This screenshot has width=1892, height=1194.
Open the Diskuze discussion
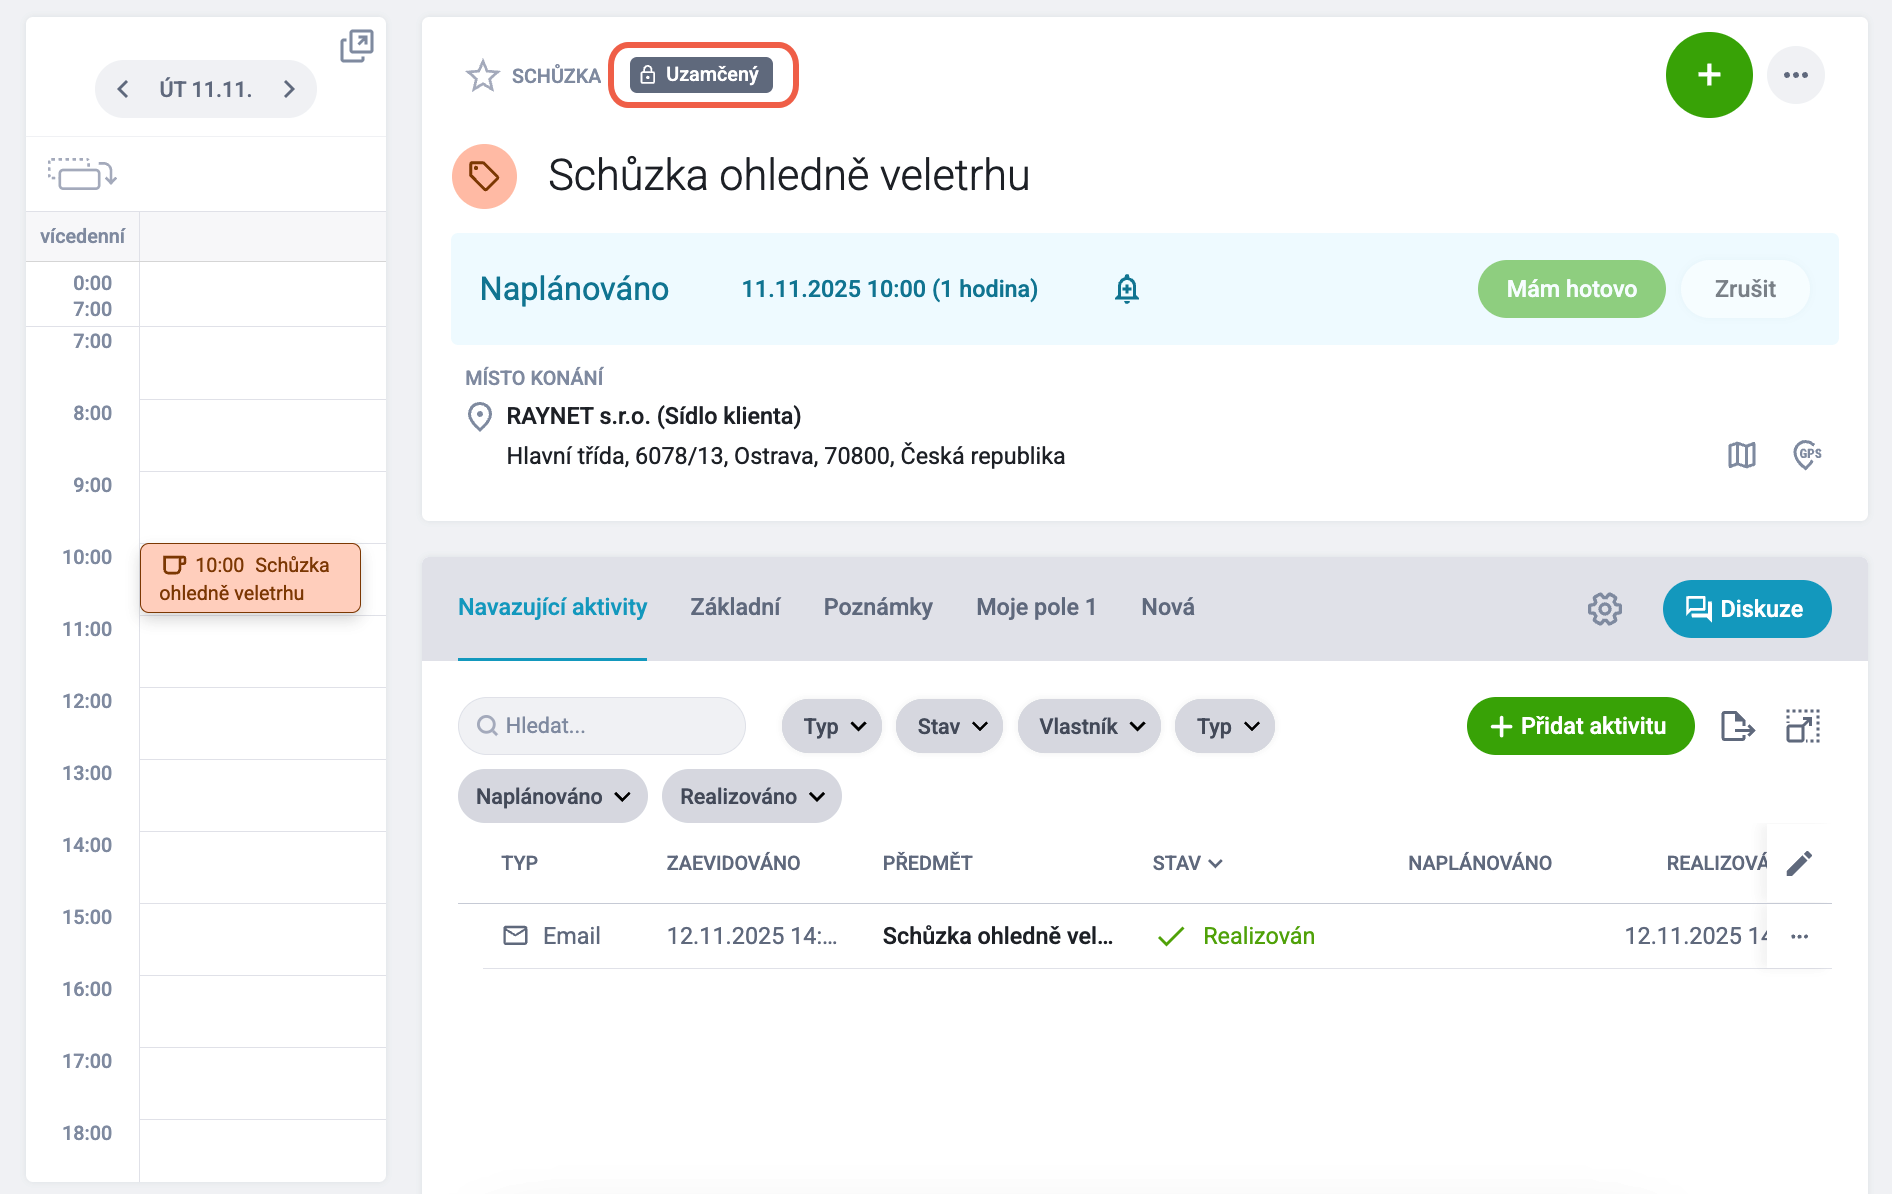[x=1747, y=609]
